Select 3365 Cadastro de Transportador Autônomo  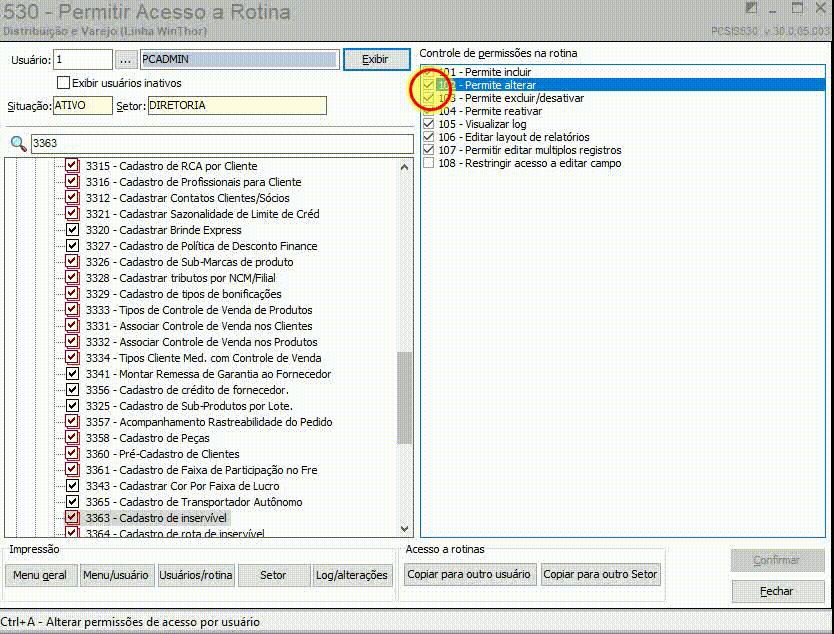[x=194, y=502]
